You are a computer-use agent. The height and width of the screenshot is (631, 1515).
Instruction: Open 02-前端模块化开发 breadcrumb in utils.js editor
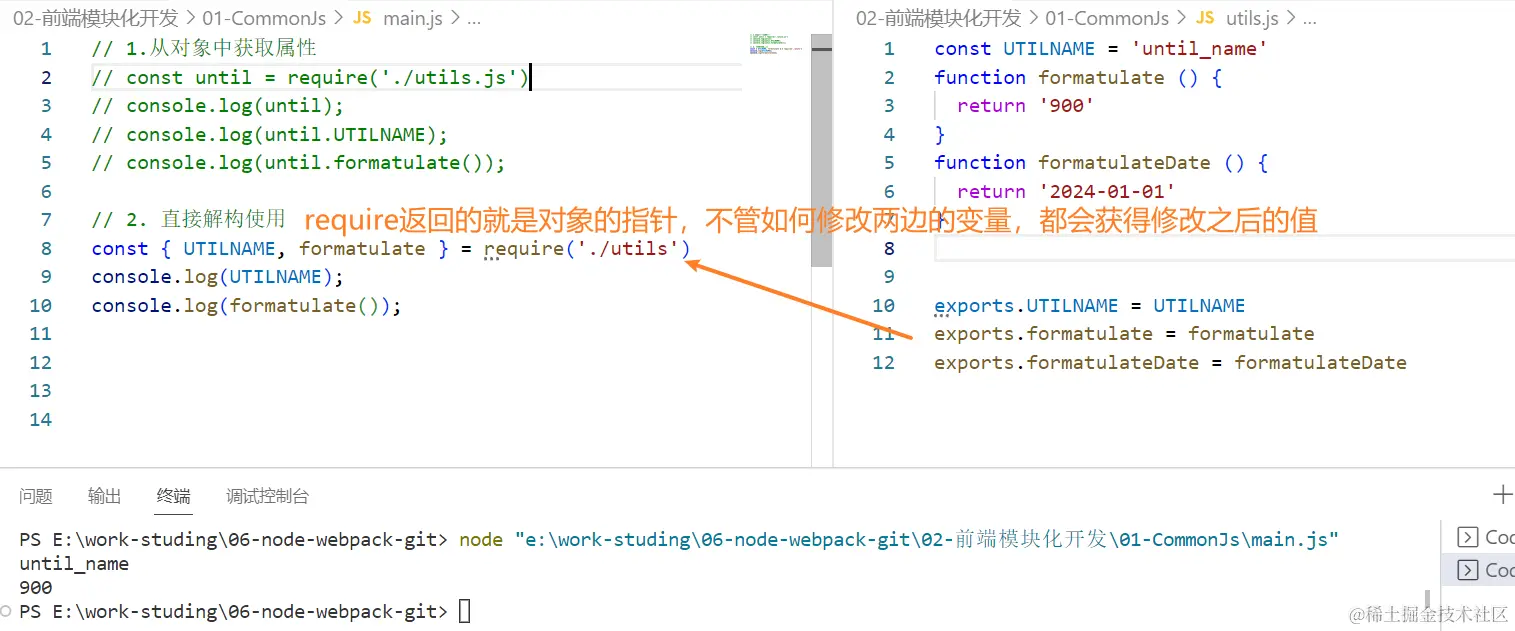click(939, 18)
